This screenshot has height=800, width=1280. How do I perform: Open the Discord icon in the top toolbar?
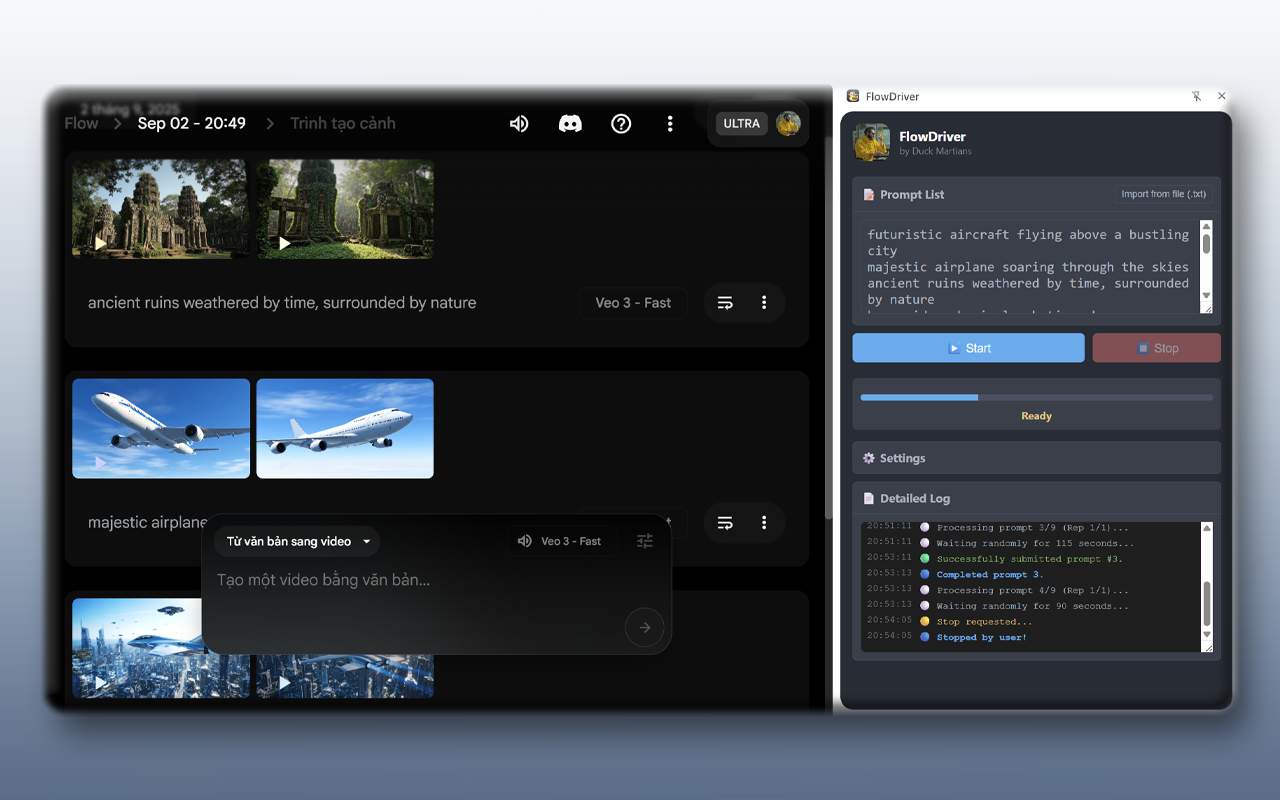570,123
